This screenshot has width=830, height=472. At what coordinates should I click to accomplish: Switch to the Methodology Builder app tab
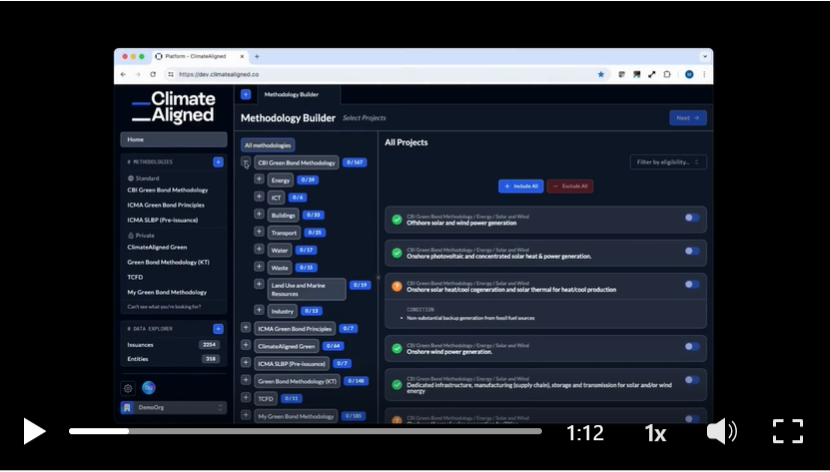point(291,94)
